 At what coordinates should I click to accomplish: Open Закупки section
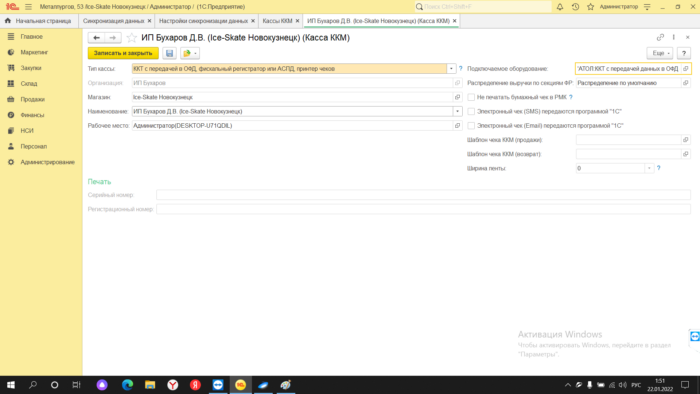click(x=31, y=68)
